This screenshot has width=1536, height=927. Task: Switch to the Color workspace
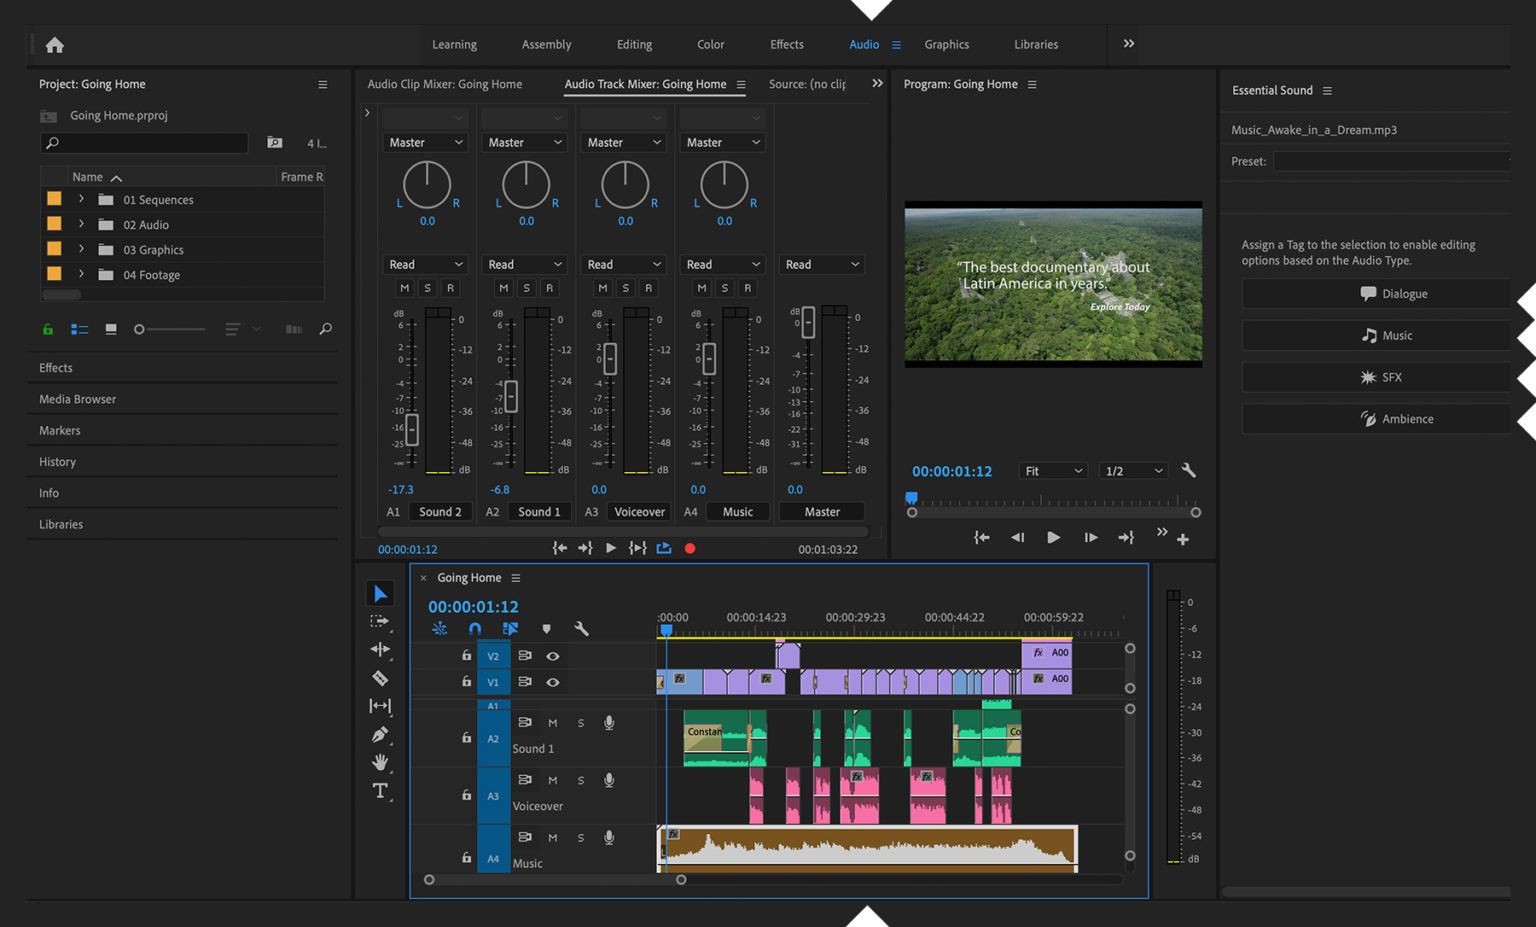point(710,45)
